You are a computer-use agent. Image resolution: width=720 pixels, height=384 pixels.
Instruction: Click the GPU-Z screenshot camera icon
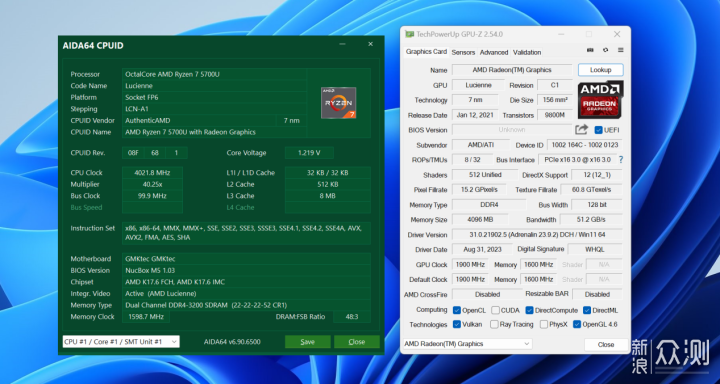[x=590, y=50]
